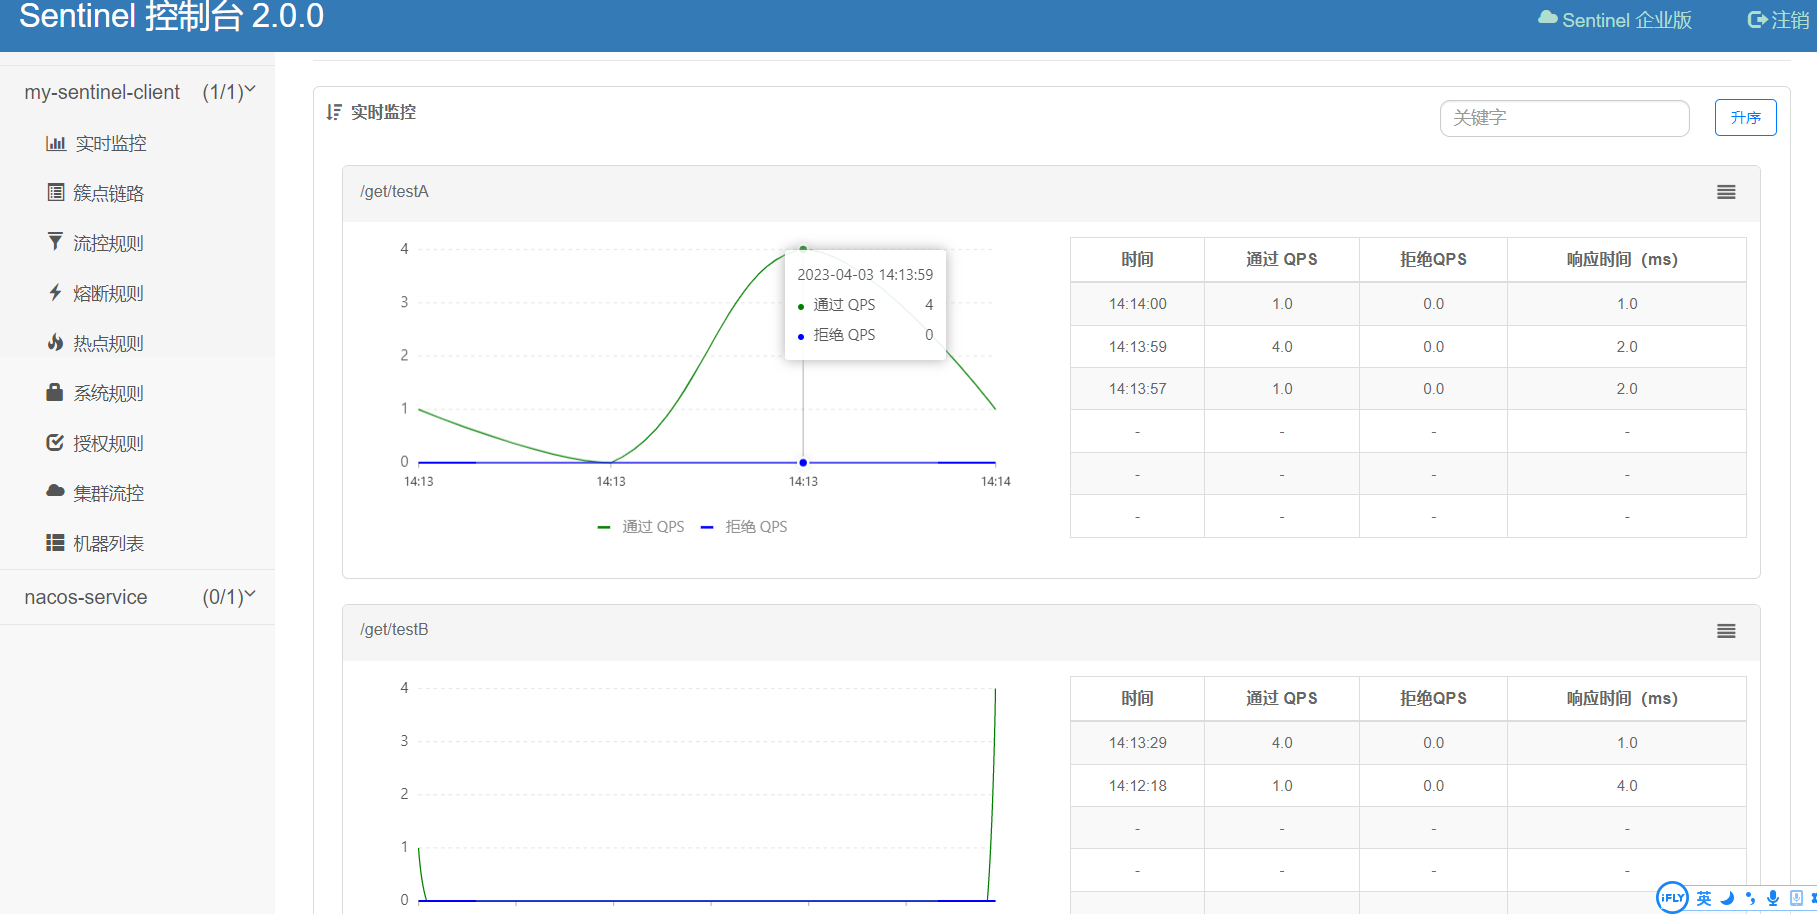
Task: Click the moon icon in IME bar
Action: tap(1727, 898)
